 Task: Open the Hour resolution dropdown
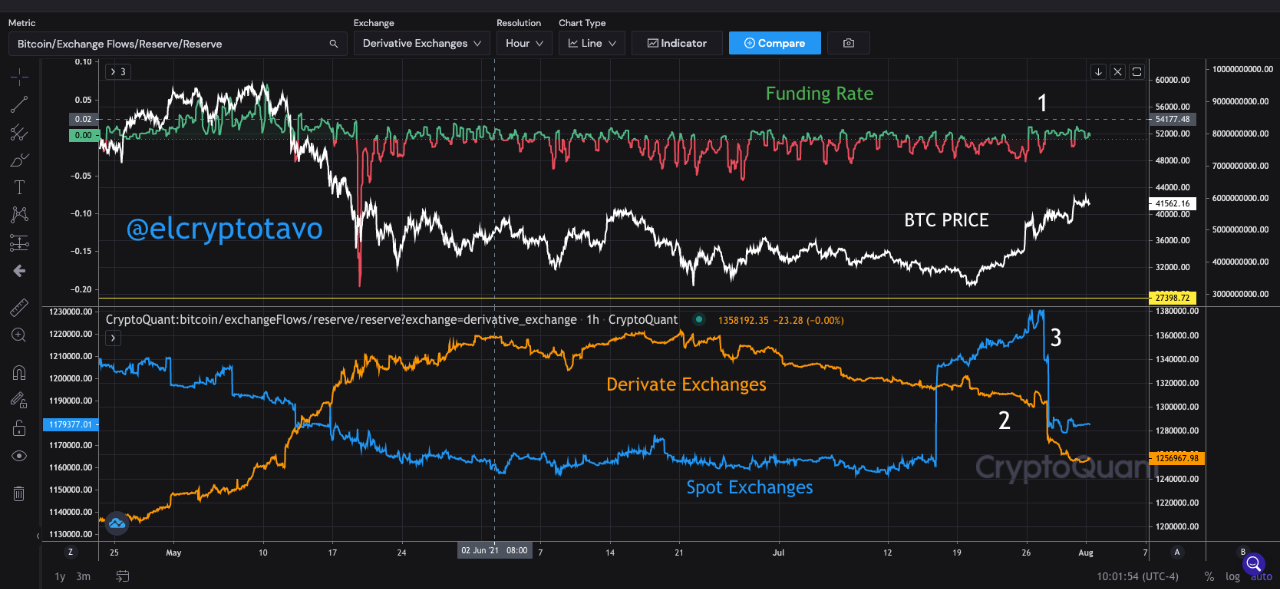coord(523,43)
